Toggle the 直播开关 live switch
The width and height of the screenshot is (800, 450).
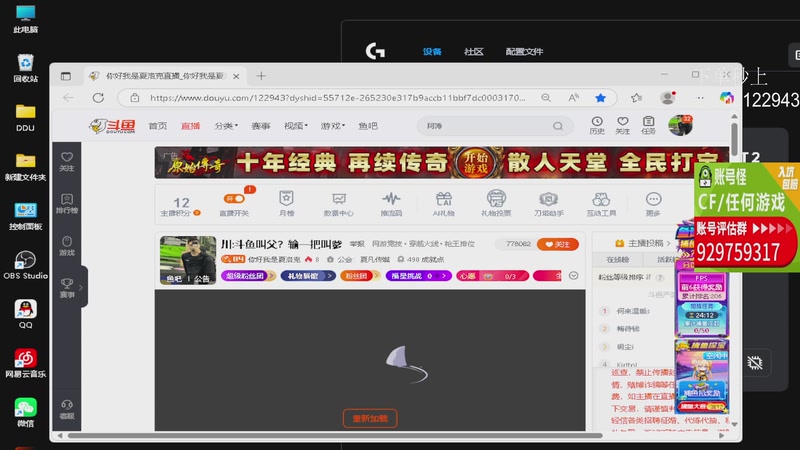(234, 198)
